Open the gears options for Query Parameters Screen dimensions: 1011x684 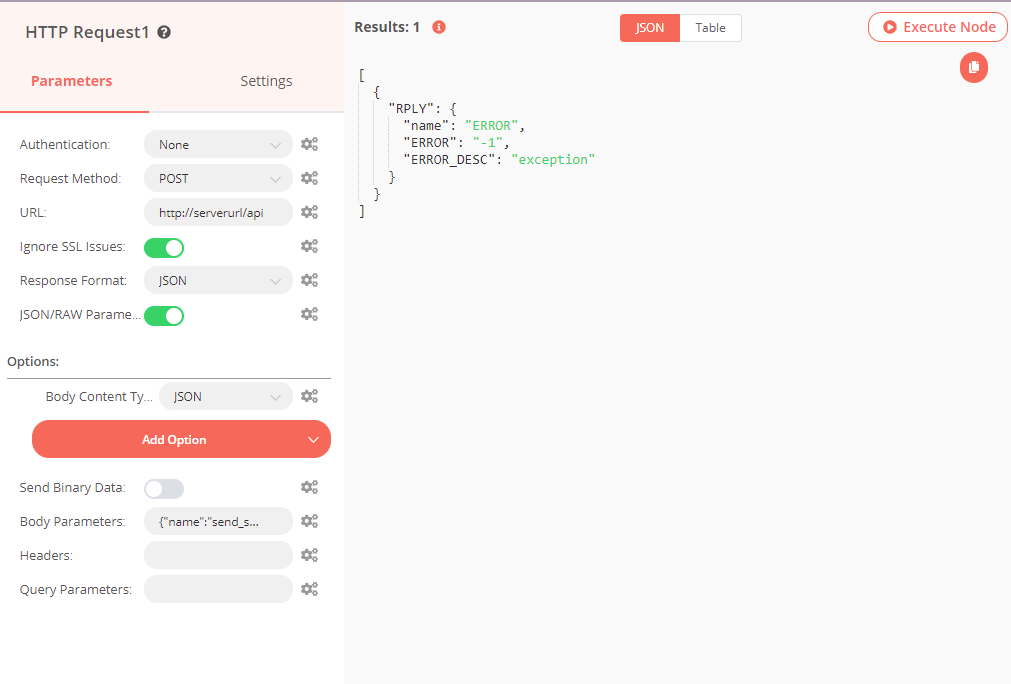310,589
